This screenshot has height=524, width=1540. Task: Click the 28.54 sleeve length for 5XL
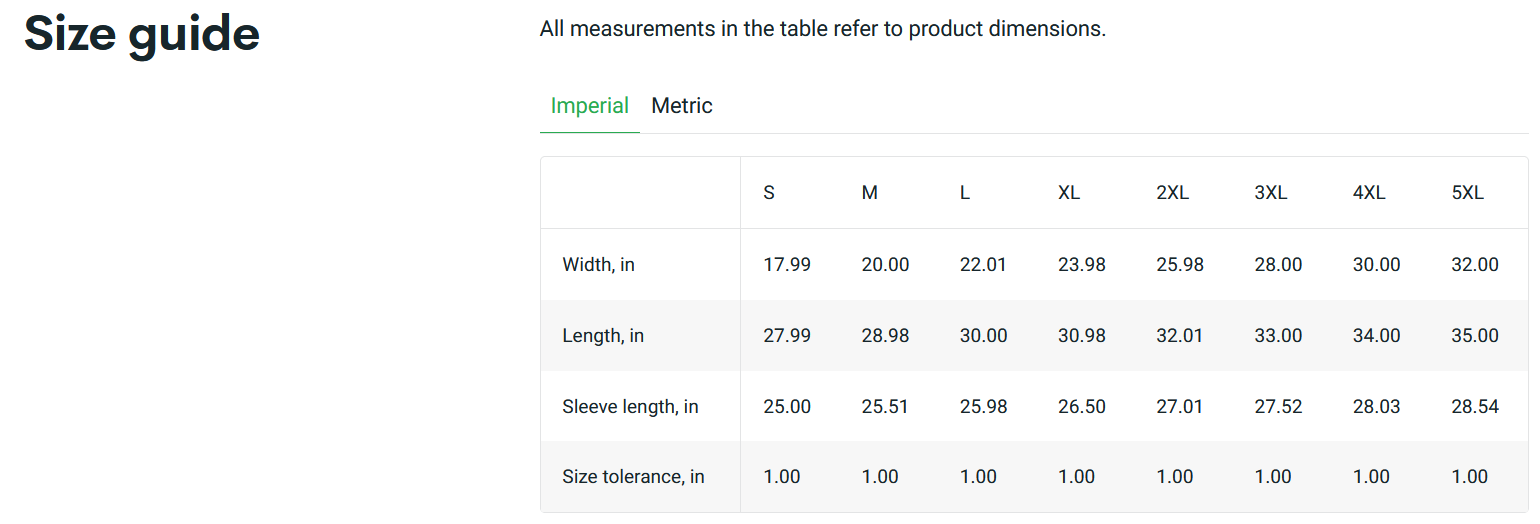pos(1475,407)
